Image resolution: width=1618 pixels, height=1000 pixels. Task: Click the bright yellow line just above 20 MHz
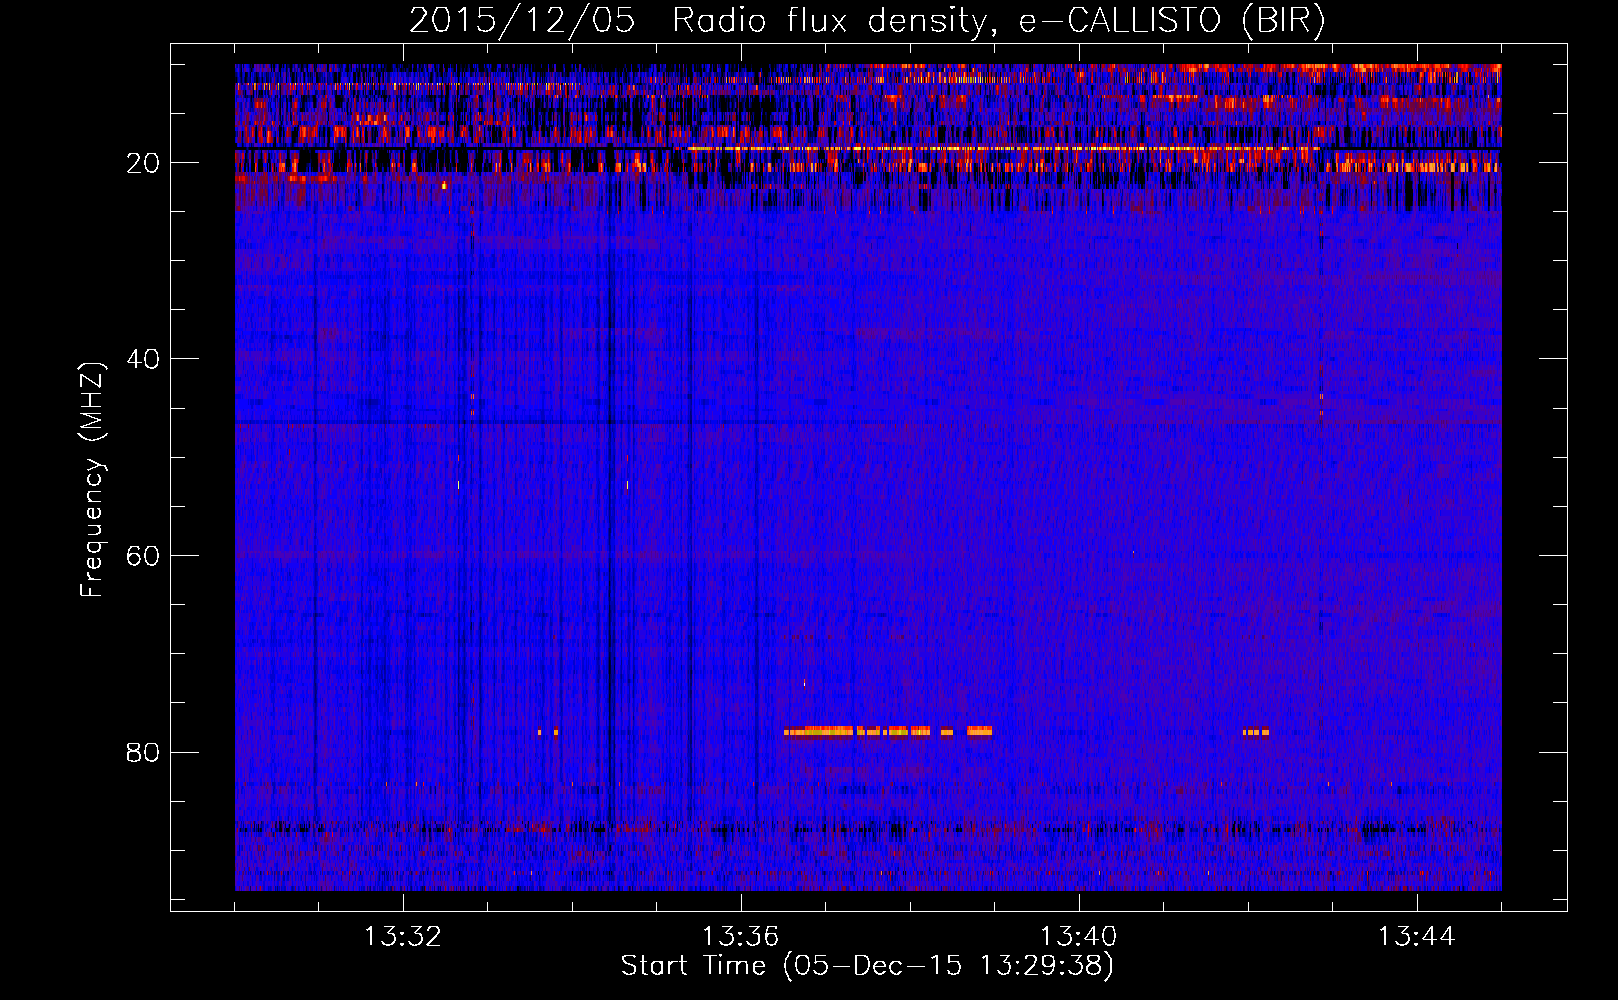click(1000, 148)
